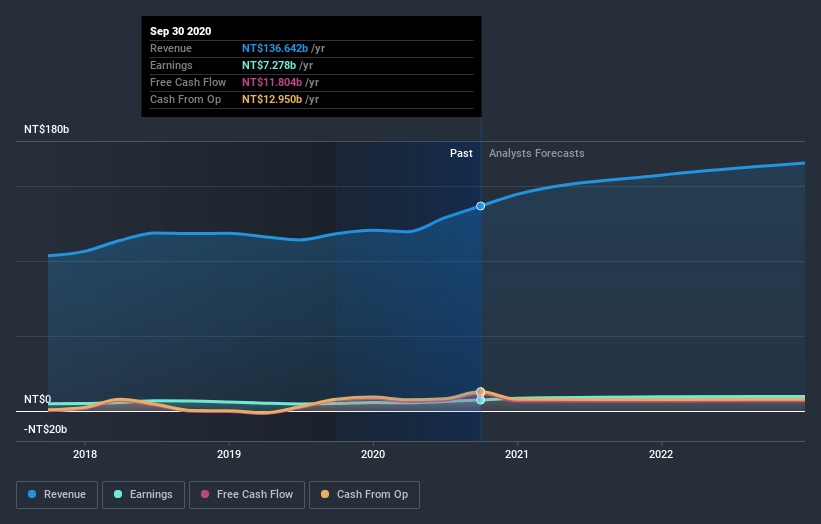The width and height of the screenshot is (821, 524).
Task: Click the Analysts Forecasts label
Action: coord(537,153)
